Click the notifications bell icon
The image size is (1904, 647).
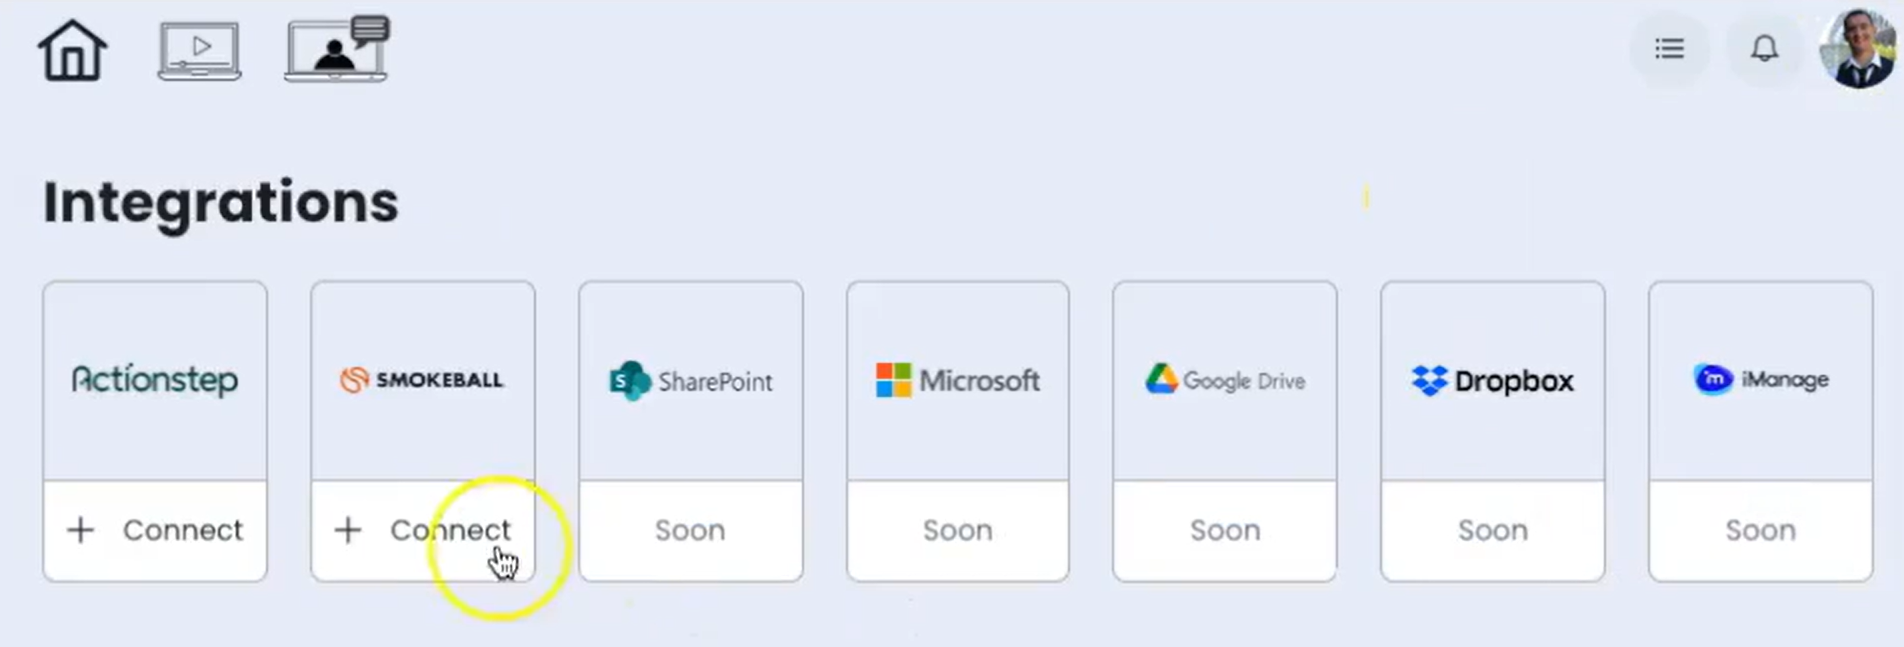coord(1764,48)
